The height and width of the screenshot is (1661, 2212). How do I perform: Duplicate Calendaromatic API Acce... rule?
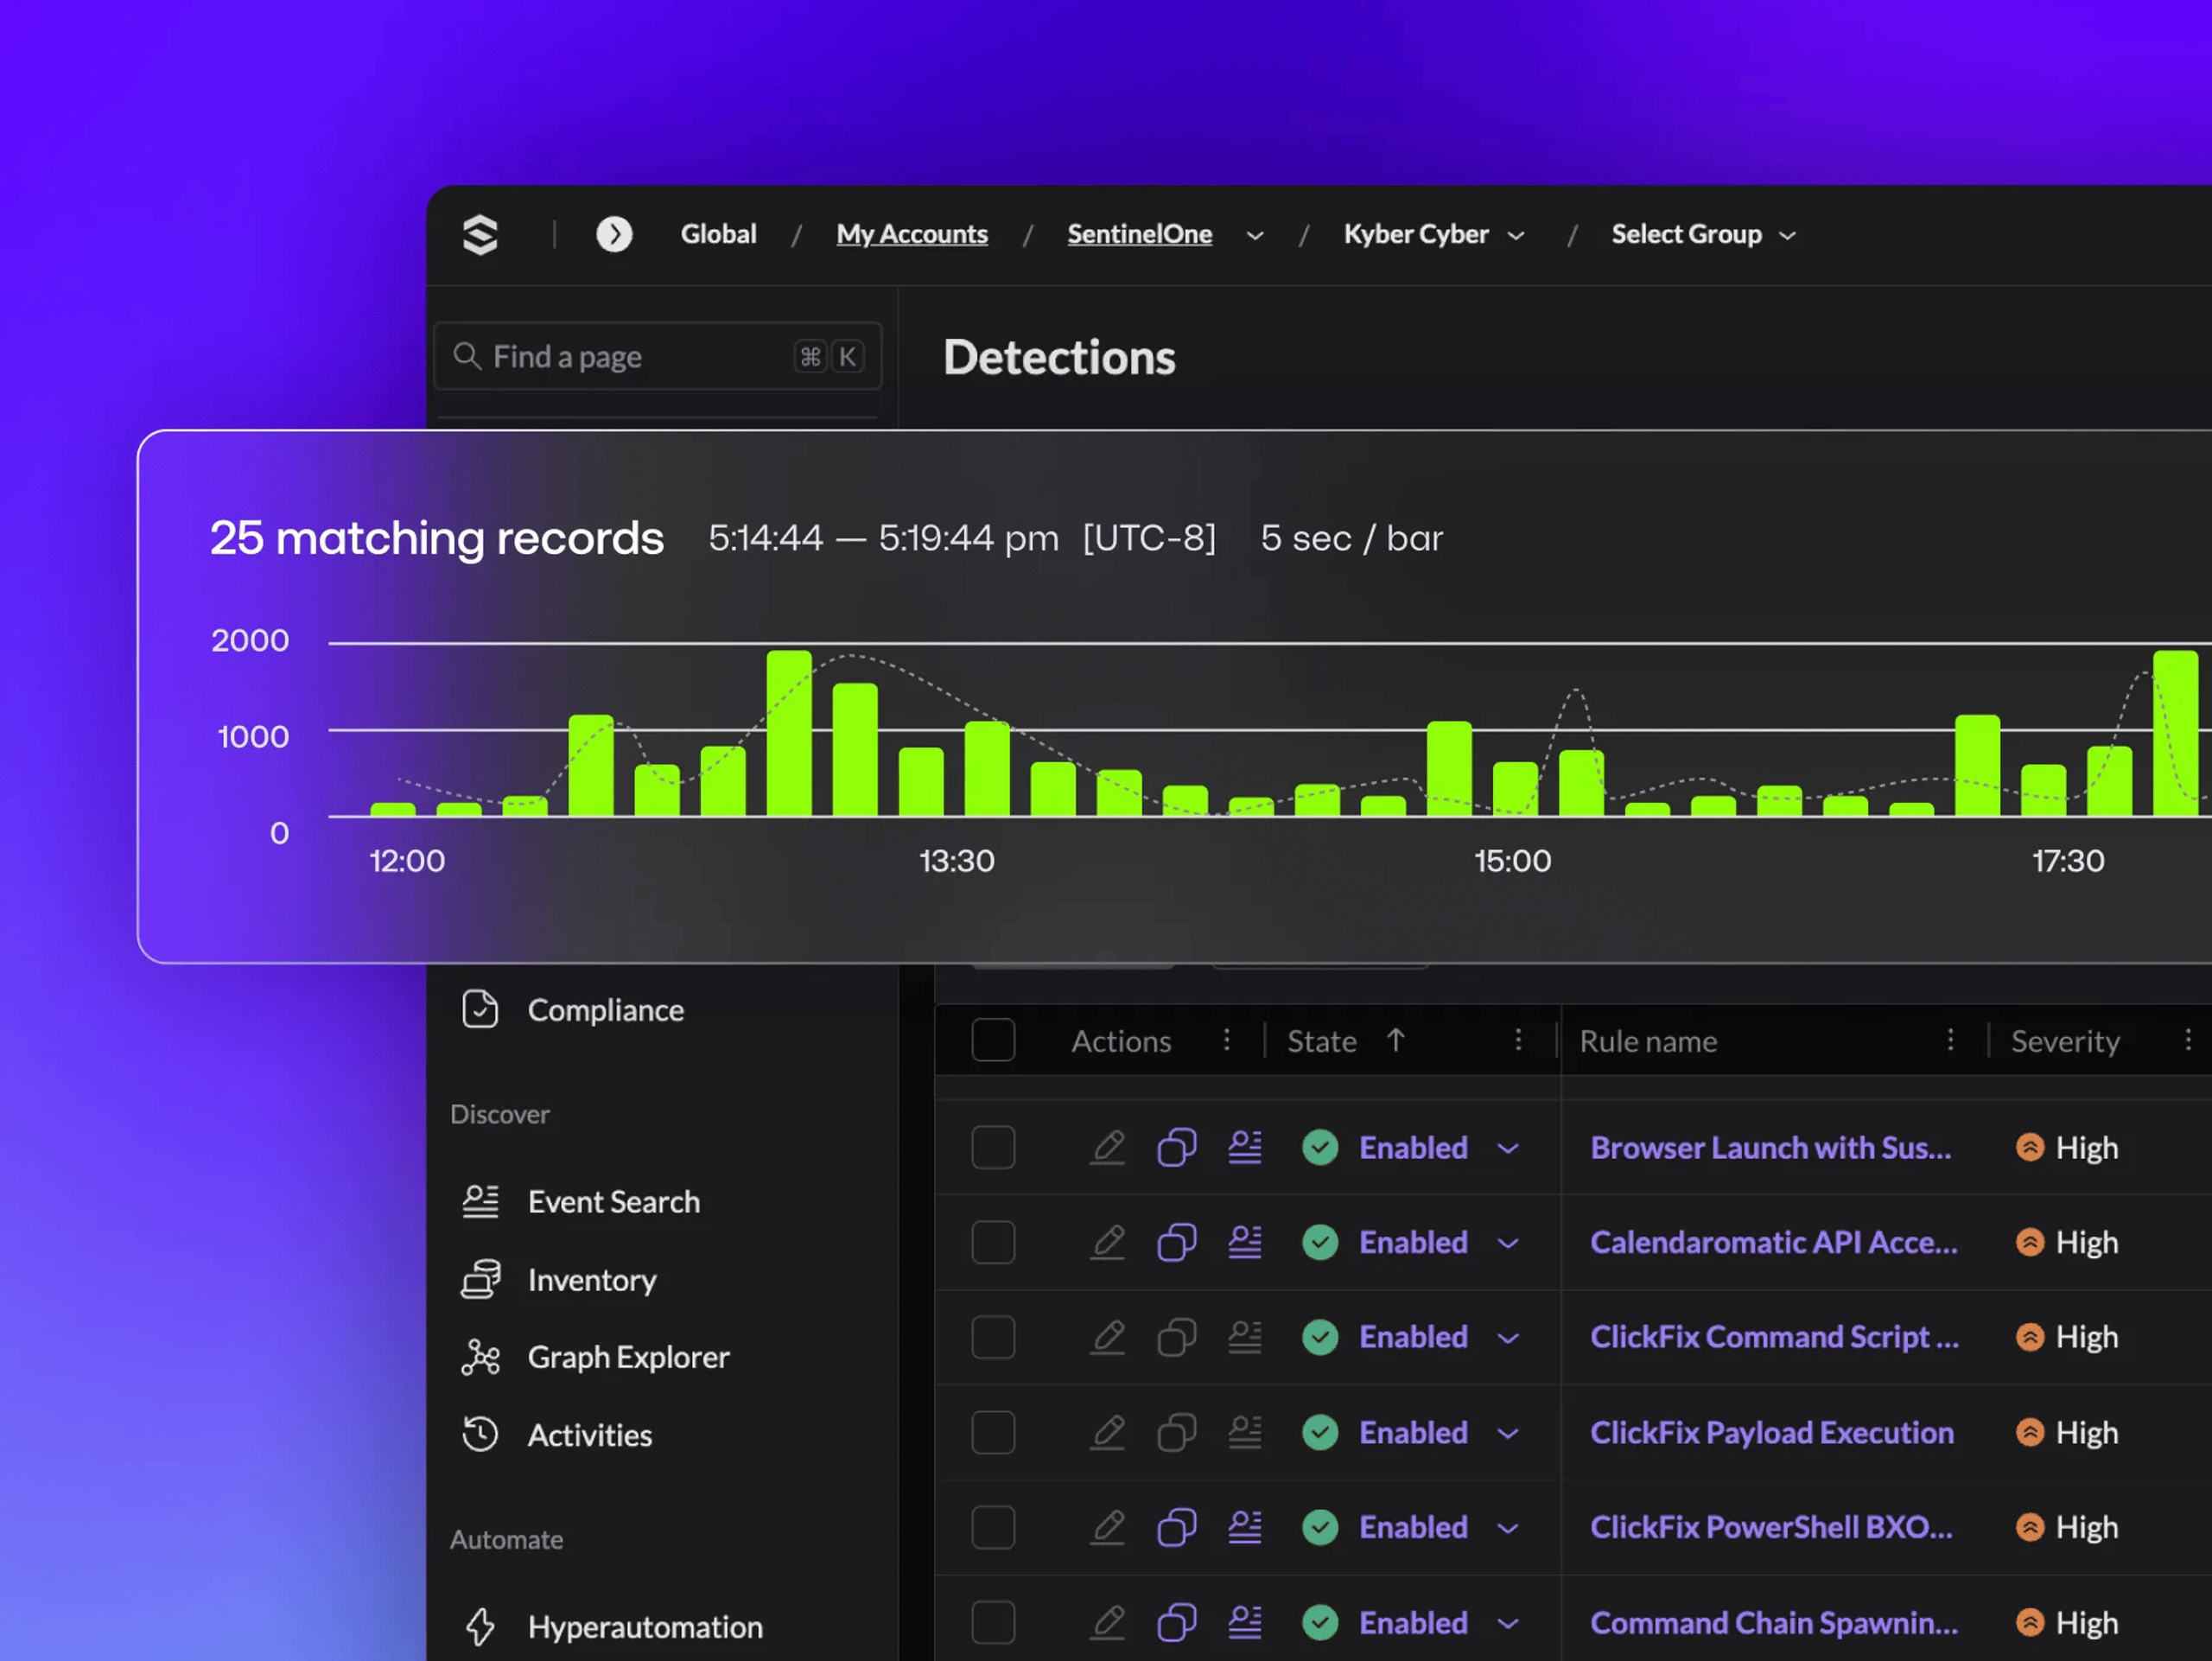(1176, 1242)
